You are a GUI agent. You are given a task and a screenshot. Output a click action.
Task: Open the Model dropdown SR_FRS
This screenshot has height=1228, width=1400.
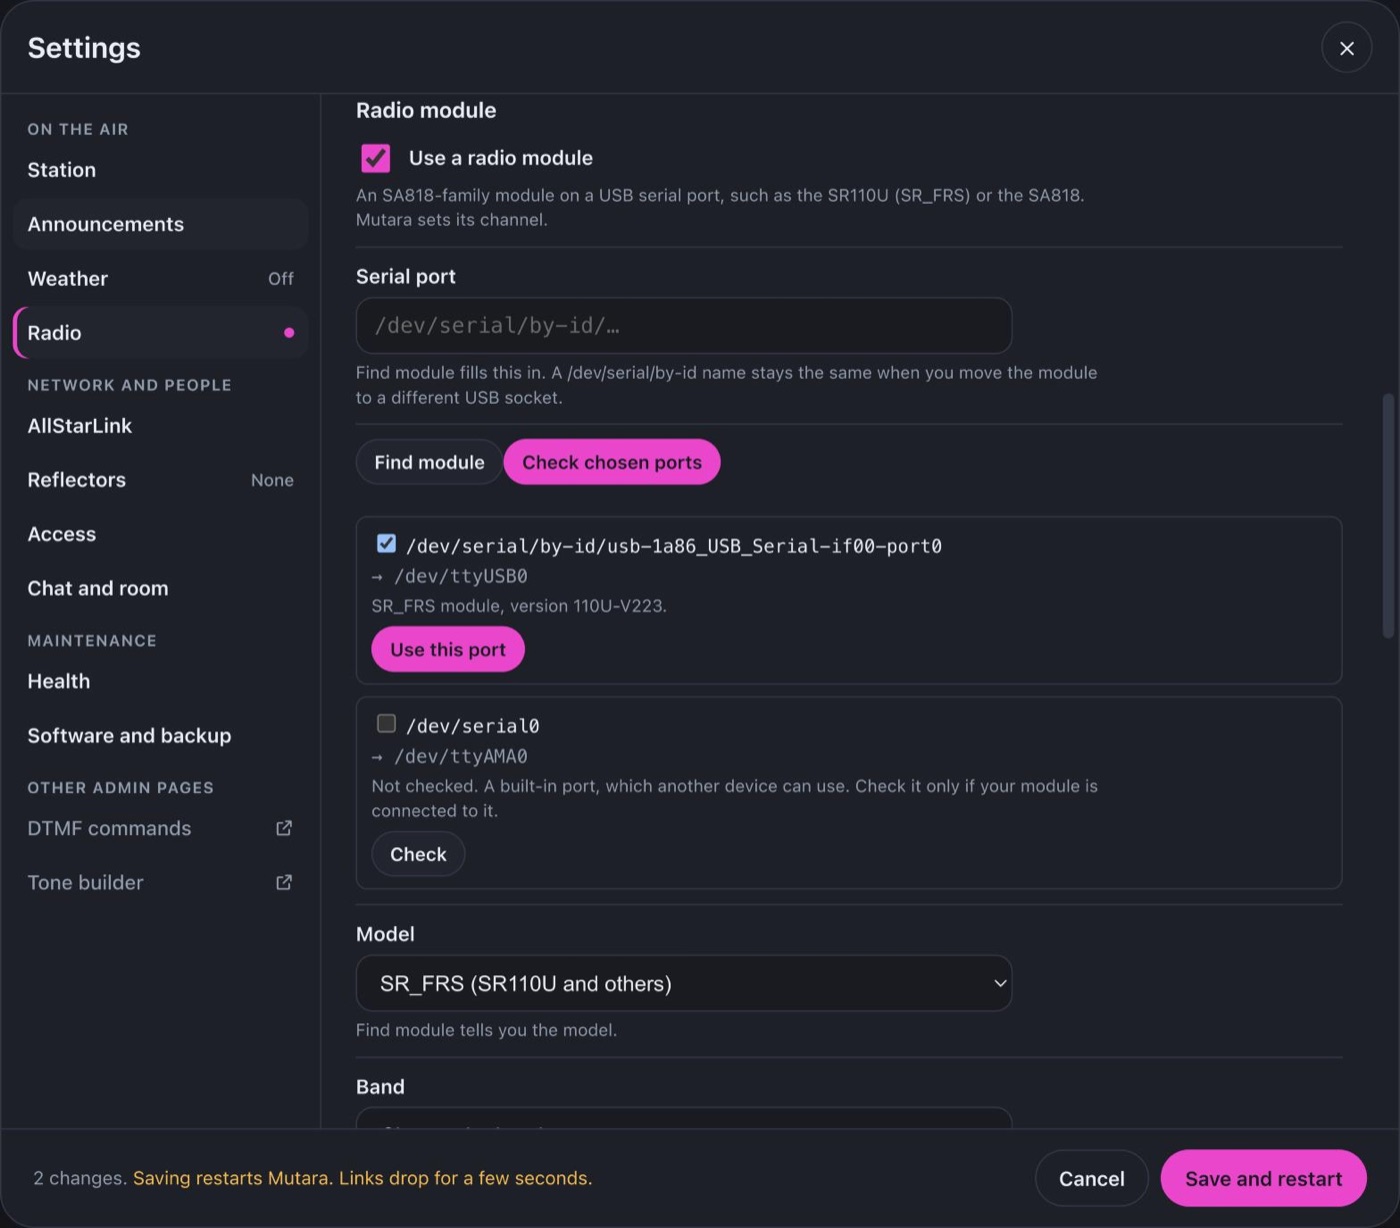(684, 983)
